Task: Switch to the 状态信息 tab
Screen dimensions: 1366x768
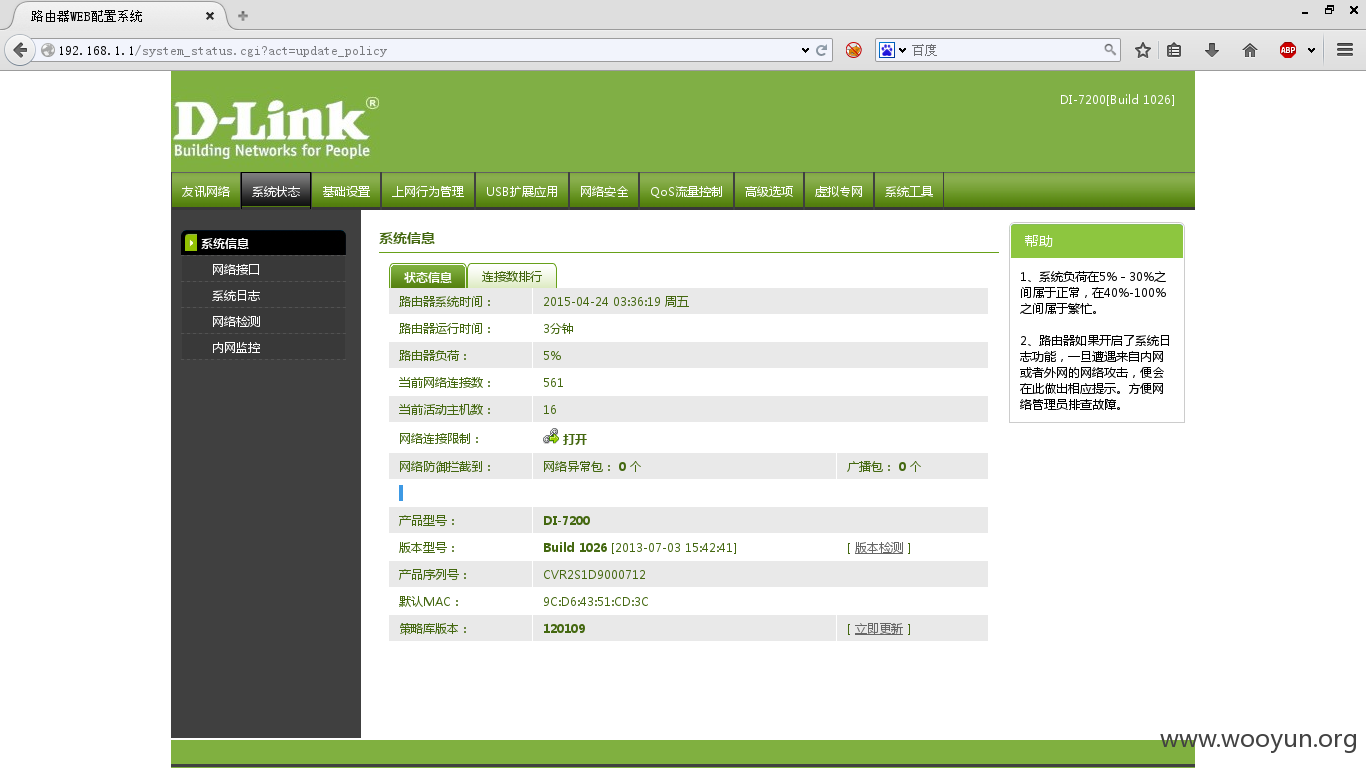Action: click(428, 277)
